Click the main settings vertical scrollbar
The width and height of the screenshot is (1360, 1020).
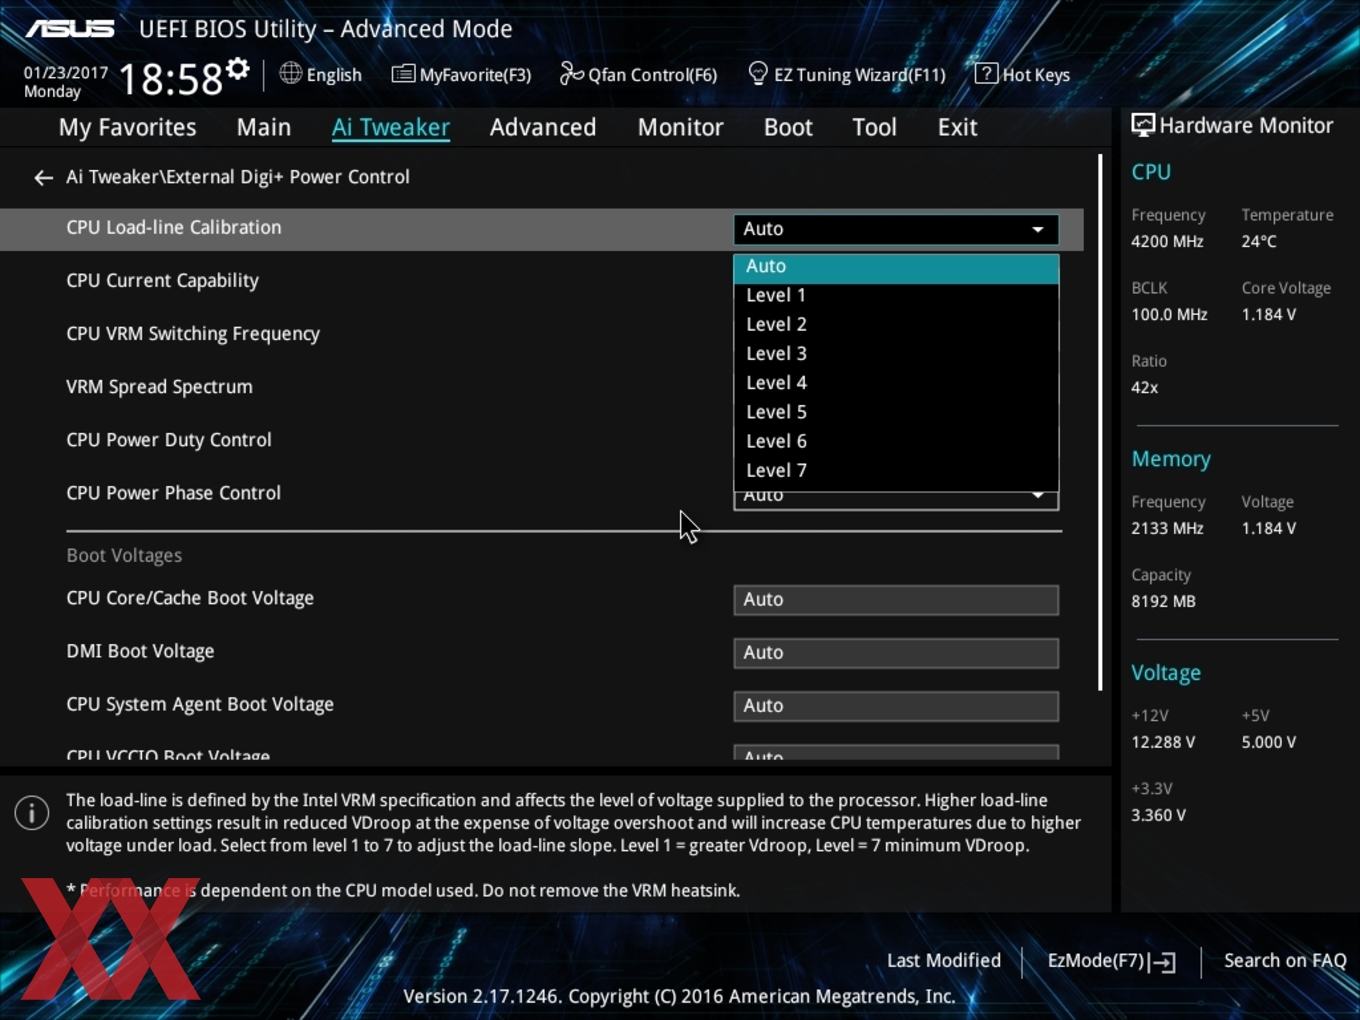[x=1100, y=422]
